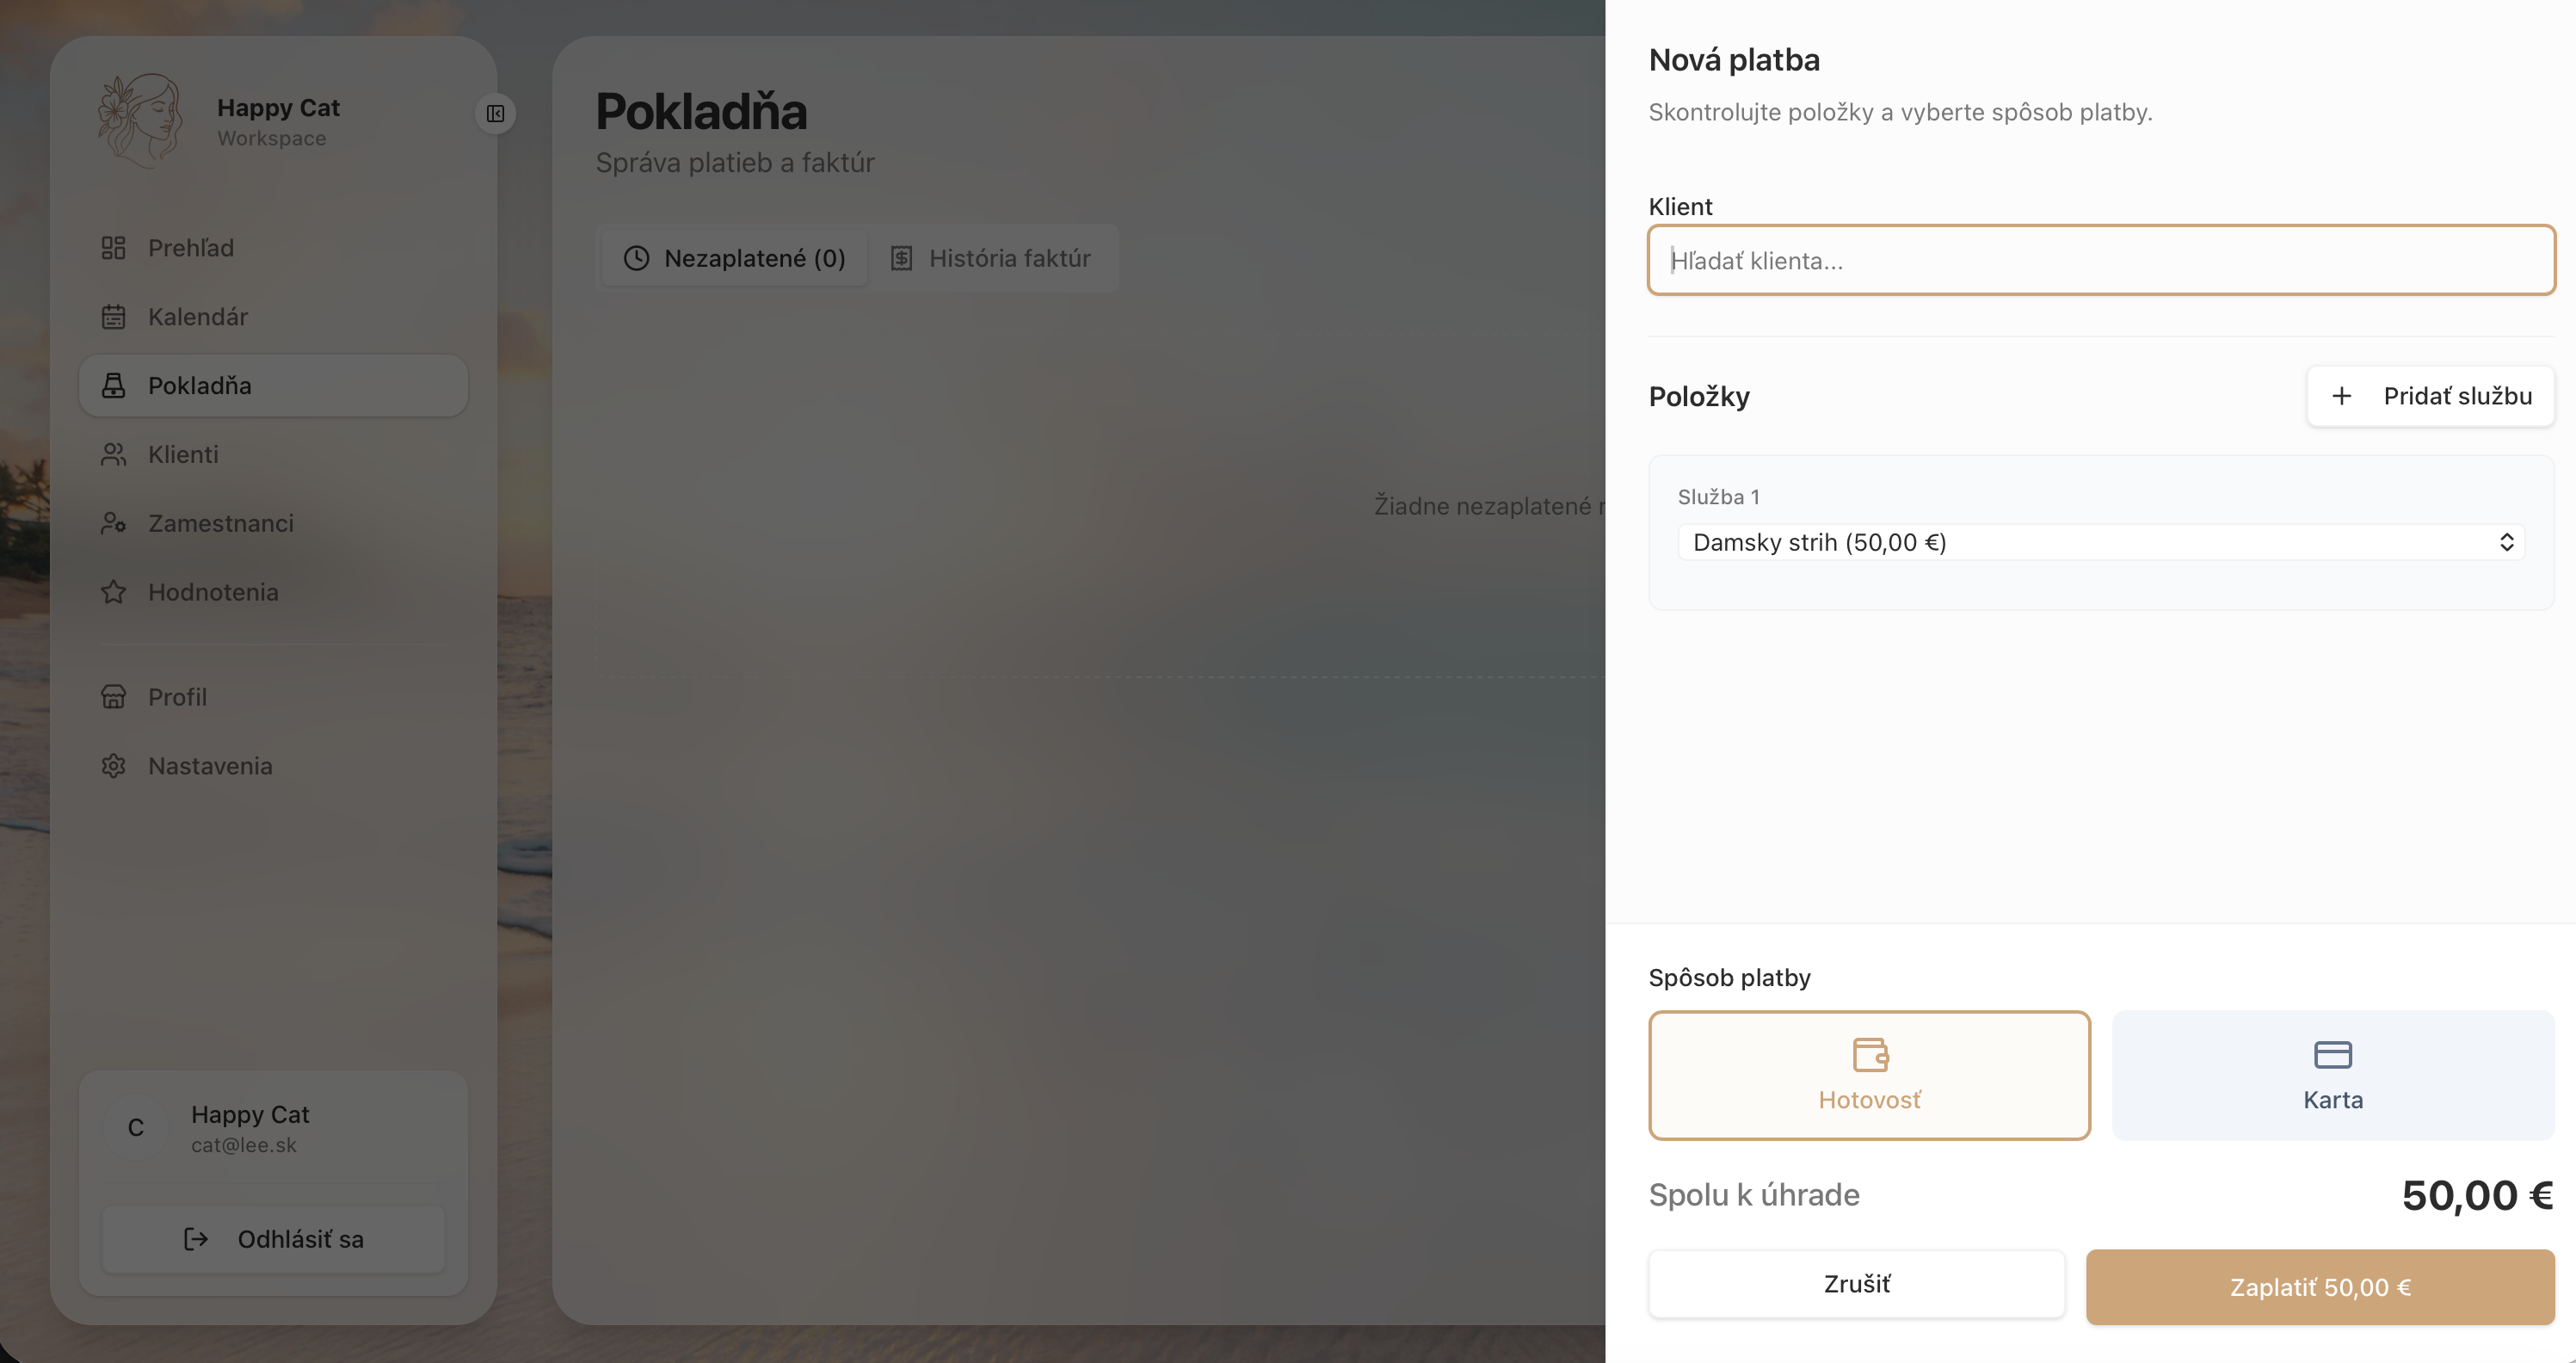The height and width of the screenshot is (1363, 2576).
Task: Open the Služba 1 service dropdown
Action: (2100, 542)
